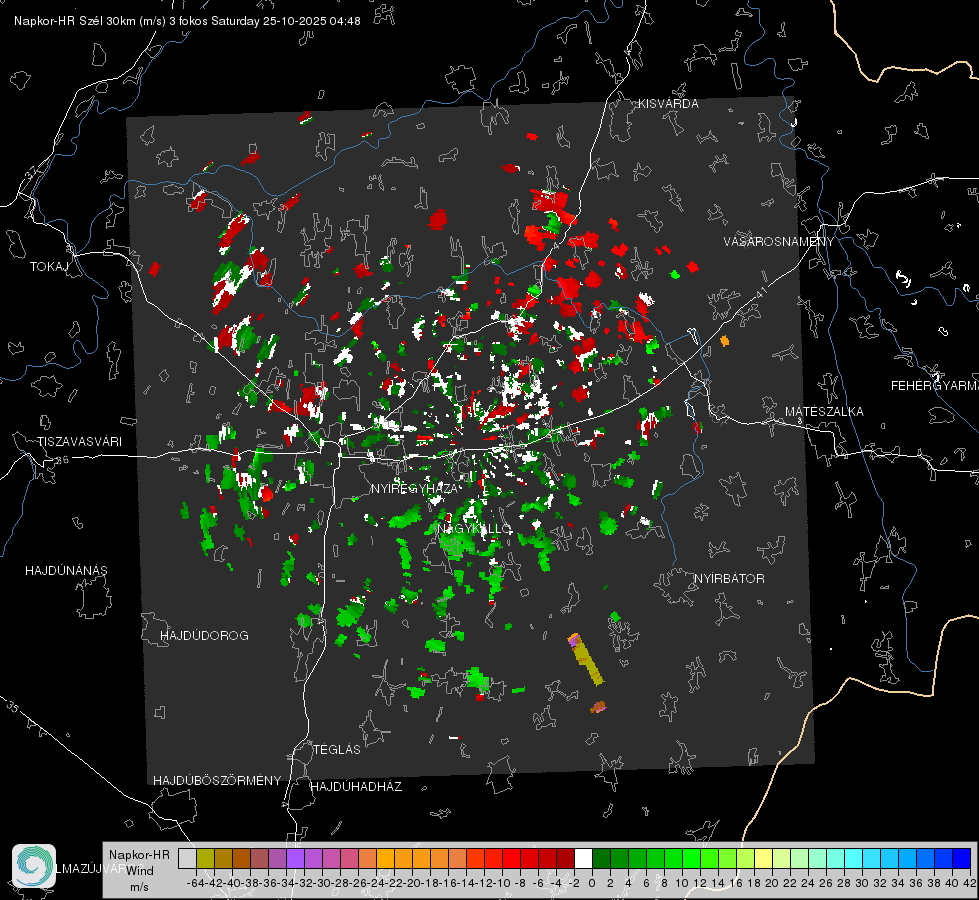This screenshot has width=979, height=900.
Task: Click the HAJDÚDOROG town label
Action: click(x=204, y=636)
